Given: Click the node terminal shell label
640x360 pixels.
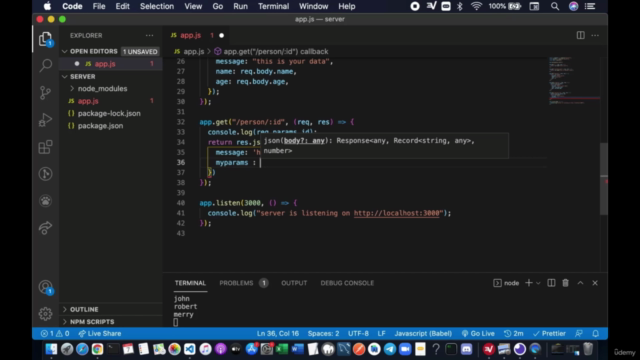Looking at the screenshot, I should (x=506, y=283).
